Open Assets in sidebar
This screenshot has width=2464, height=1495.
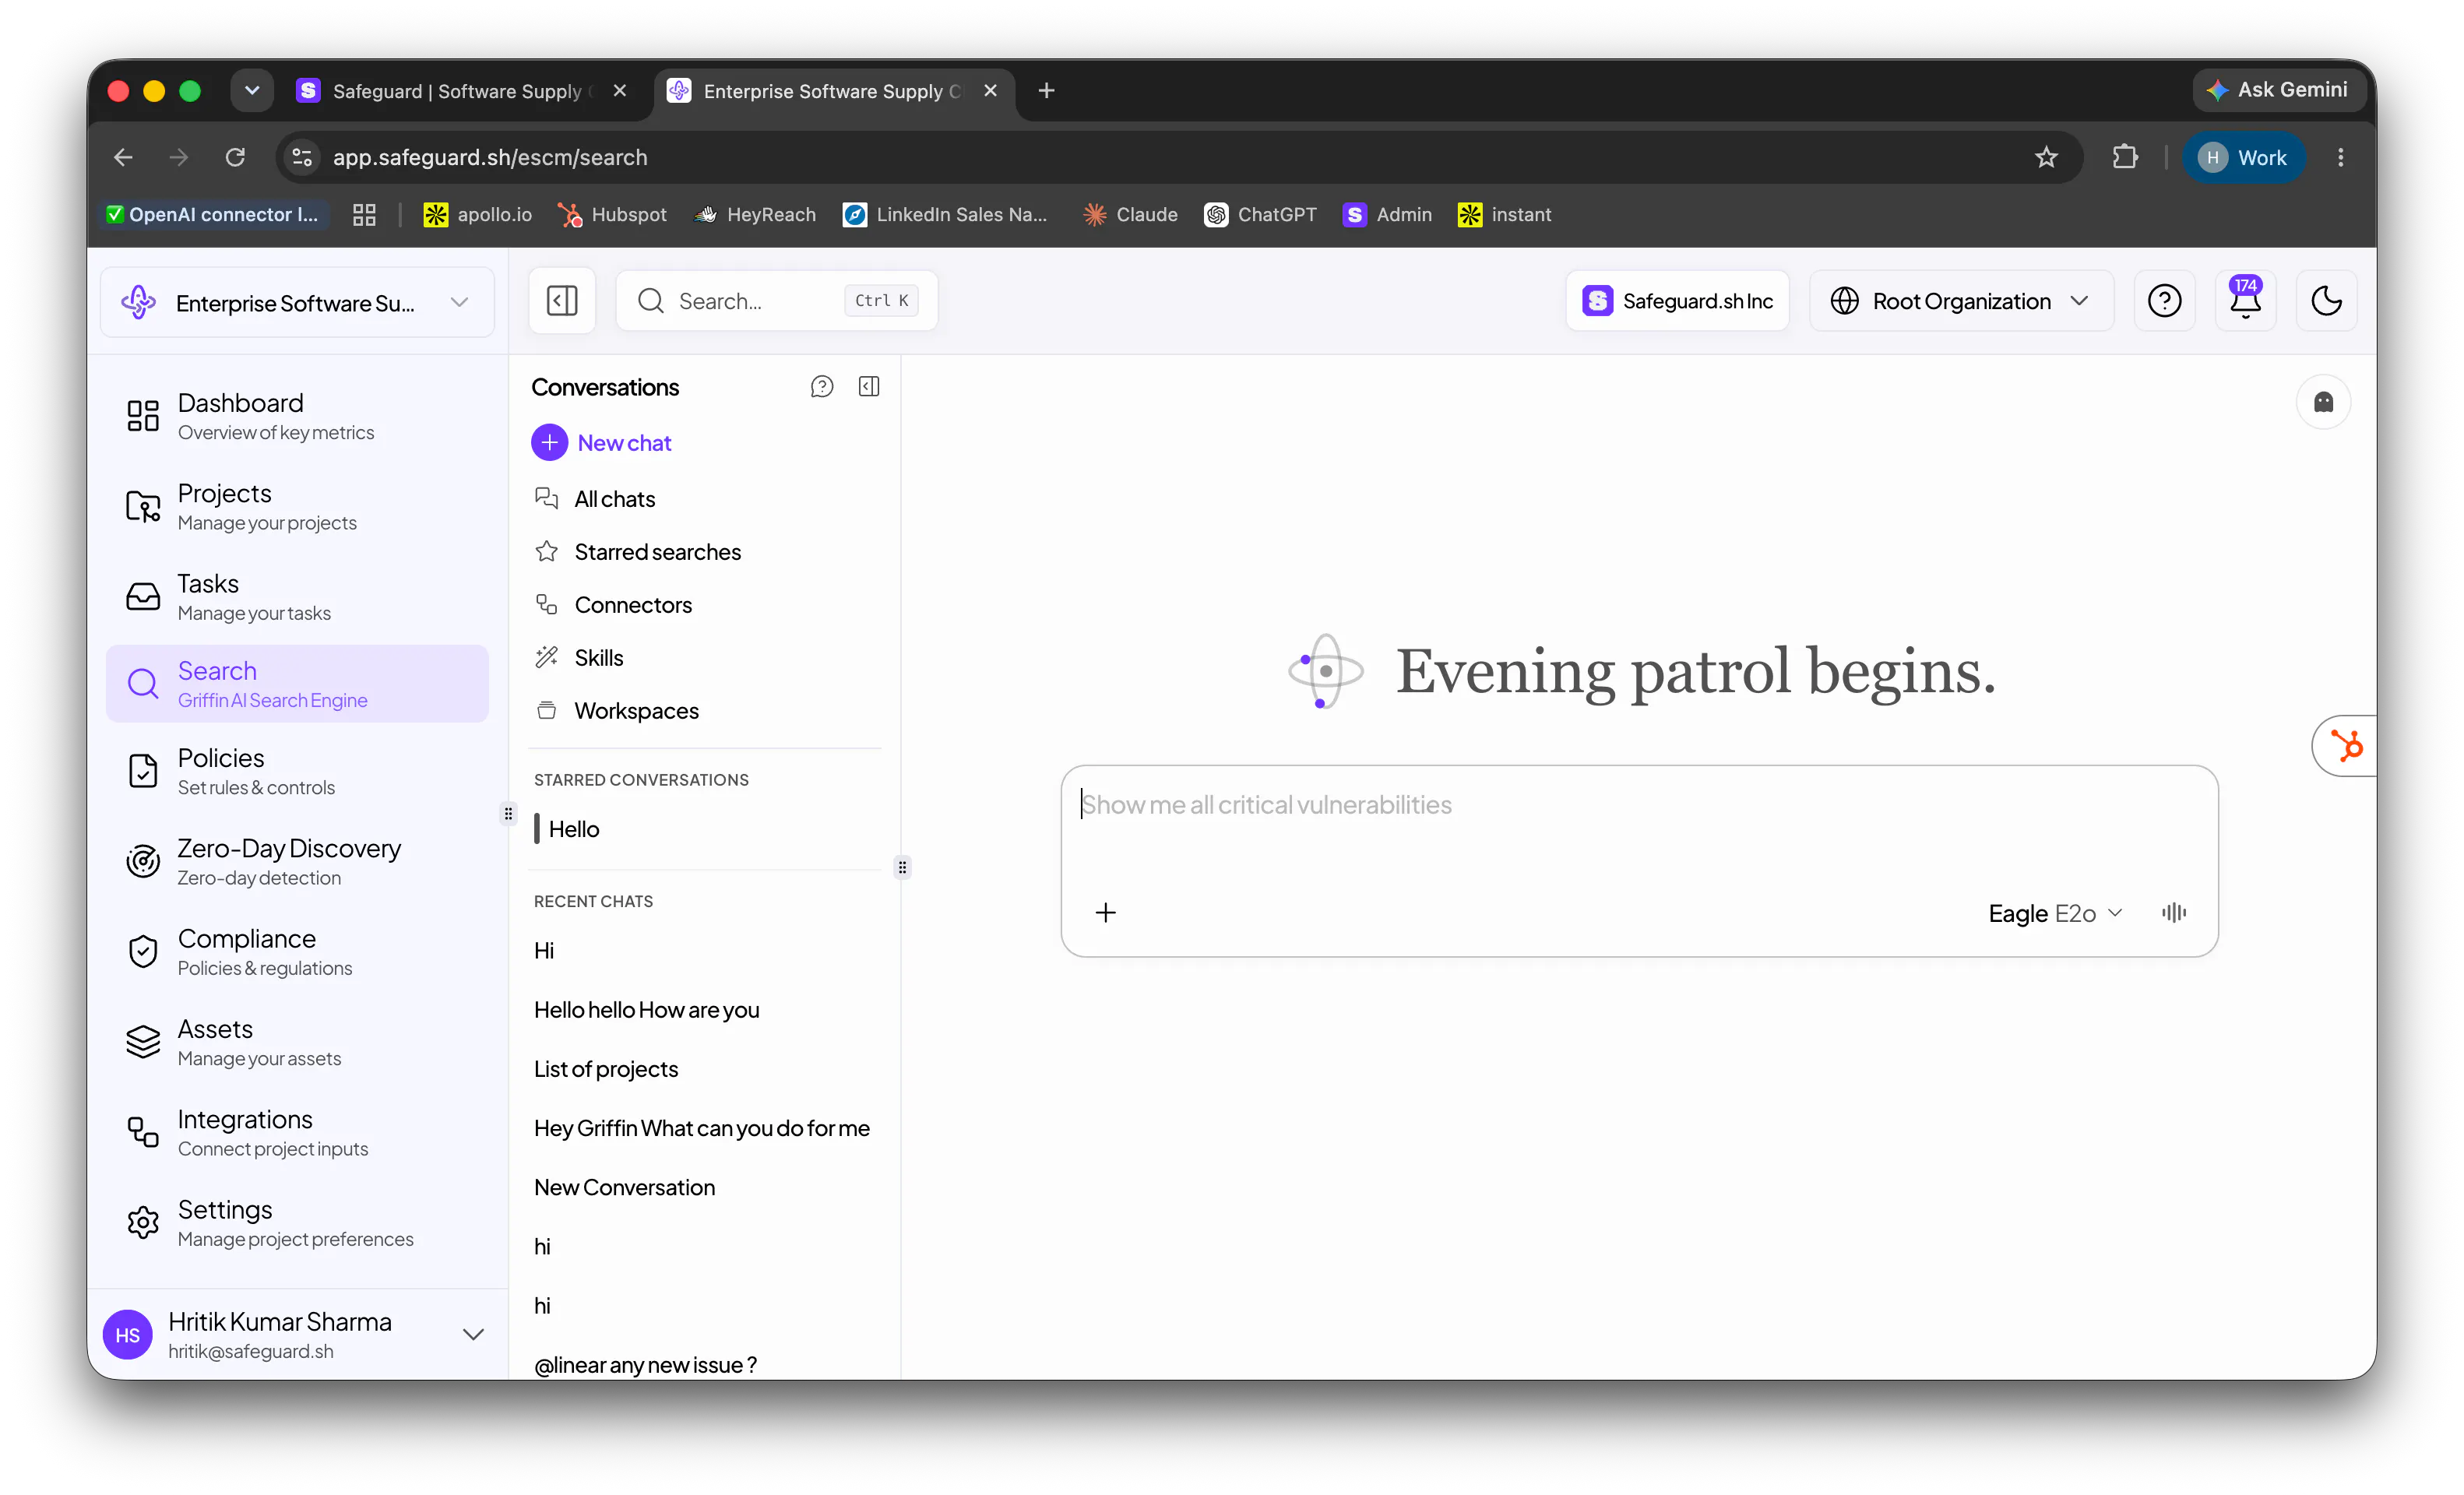coord(297,1042)
